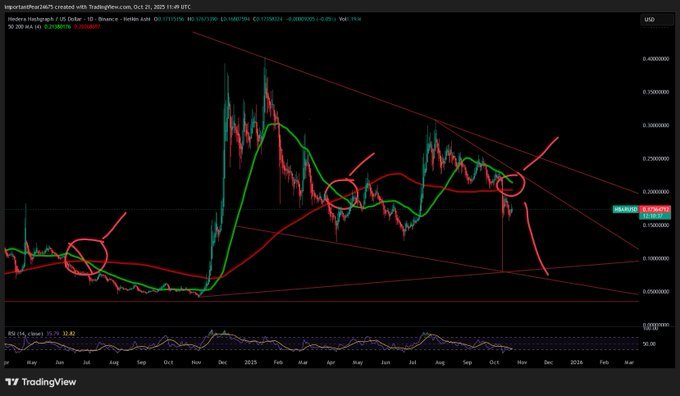Click the 0.20000000 price axis label
680x396 pixels.
click(655, 192)
